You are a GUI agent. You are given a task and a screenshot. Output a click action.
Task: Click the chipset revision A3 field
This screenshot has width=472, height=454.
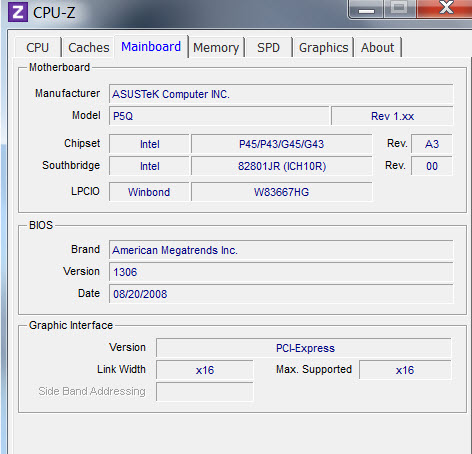click(432, 144)
